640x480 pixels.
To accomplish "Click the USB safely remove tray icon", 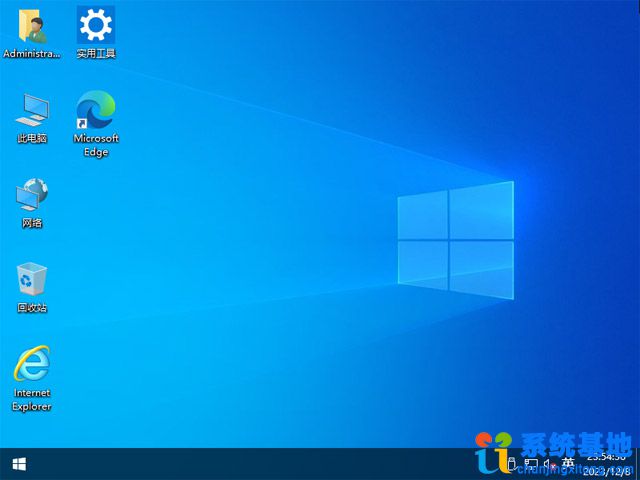I will [x=511, y=464].
